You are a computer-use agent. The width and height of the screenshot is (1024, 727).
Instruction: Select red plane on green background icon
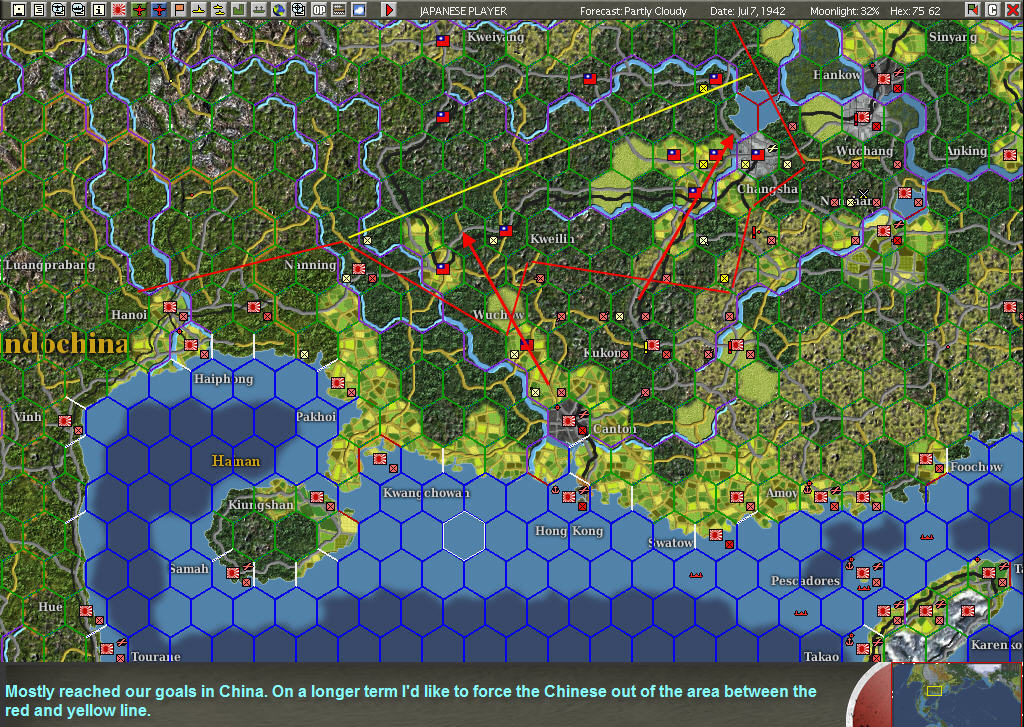pos(138,10)
